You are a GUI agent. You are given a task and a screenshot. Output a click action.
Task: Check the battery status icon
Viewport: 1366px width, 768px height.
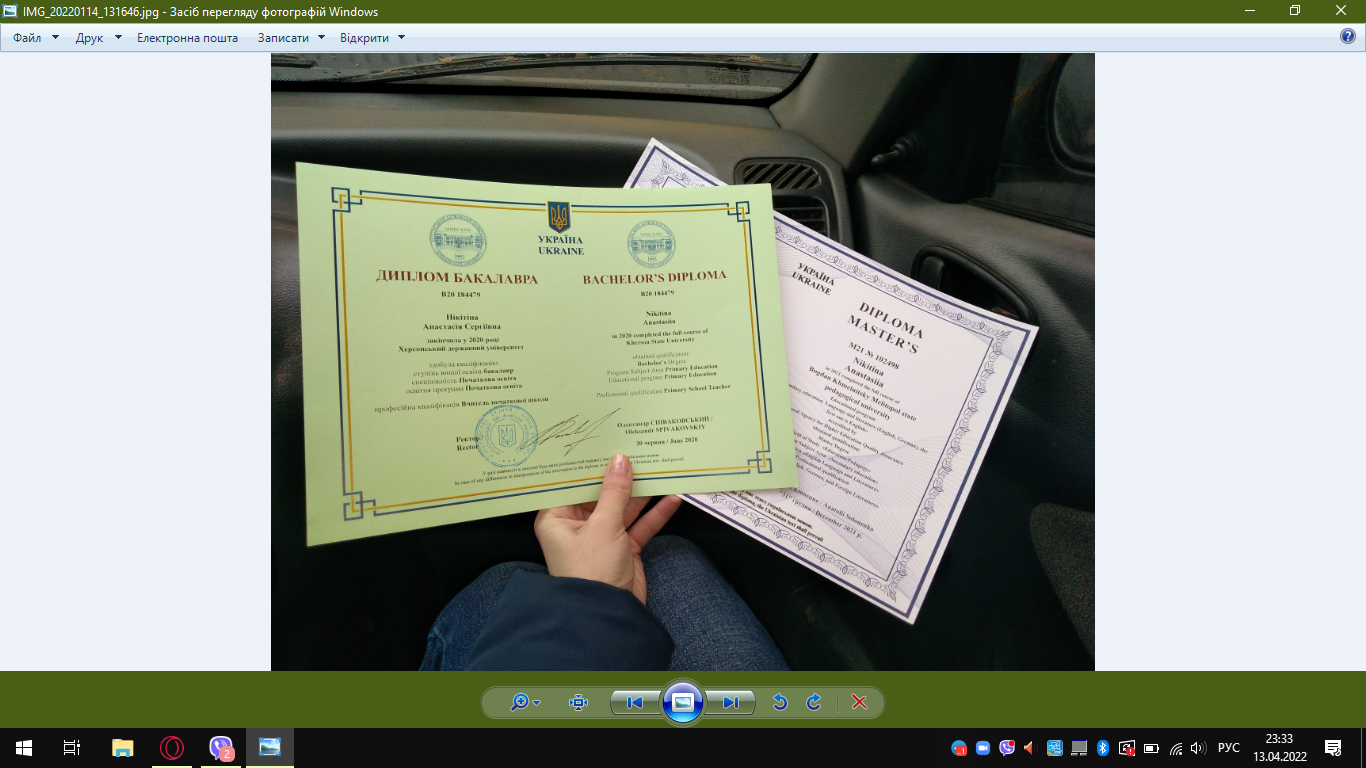tap(1151, 748)
